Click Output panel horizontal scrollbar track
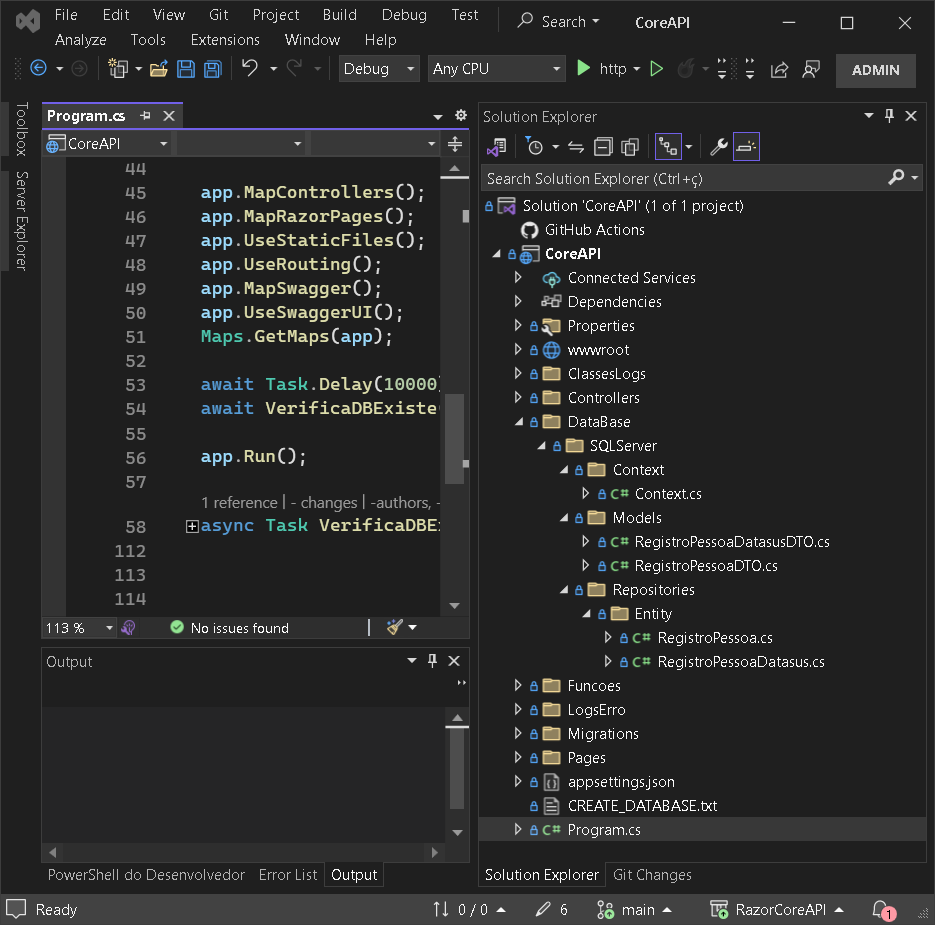The width and height of the screenshot is (935, 925). coord(243,852)
